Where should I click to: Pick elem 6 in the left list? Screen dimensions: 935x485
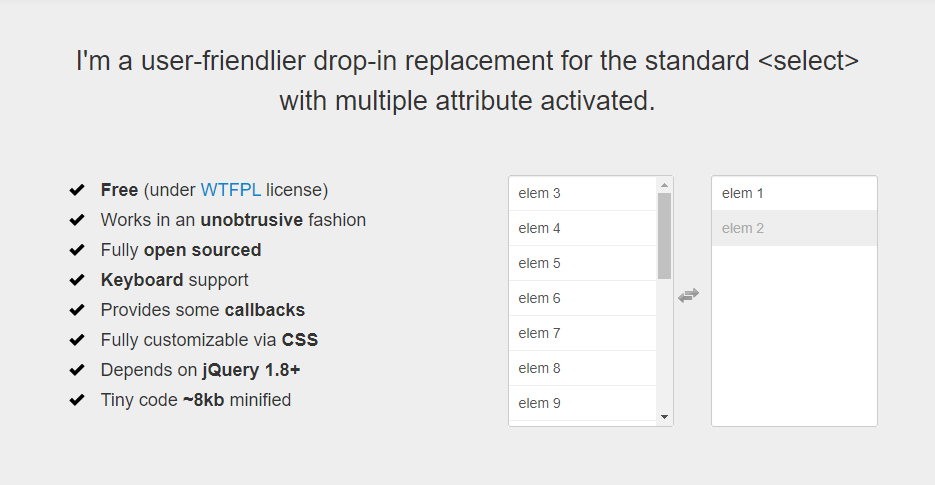582,298
